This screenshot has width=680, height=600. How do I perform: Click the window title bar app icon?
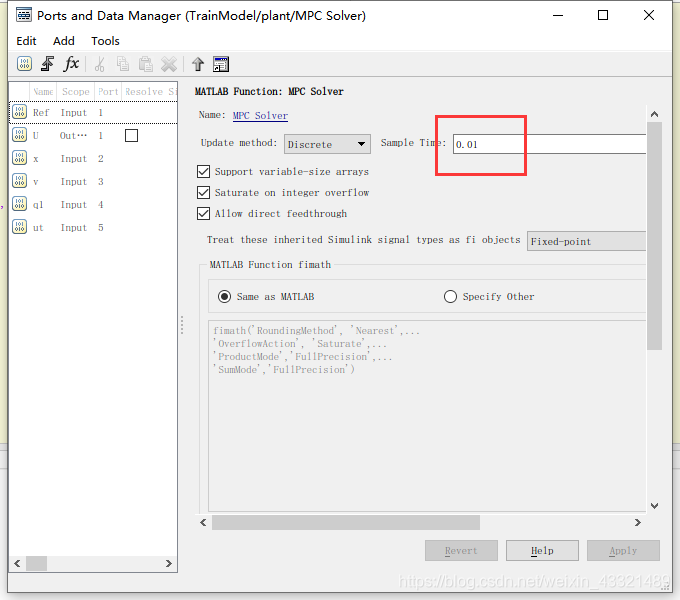click(x=24, y=15)
